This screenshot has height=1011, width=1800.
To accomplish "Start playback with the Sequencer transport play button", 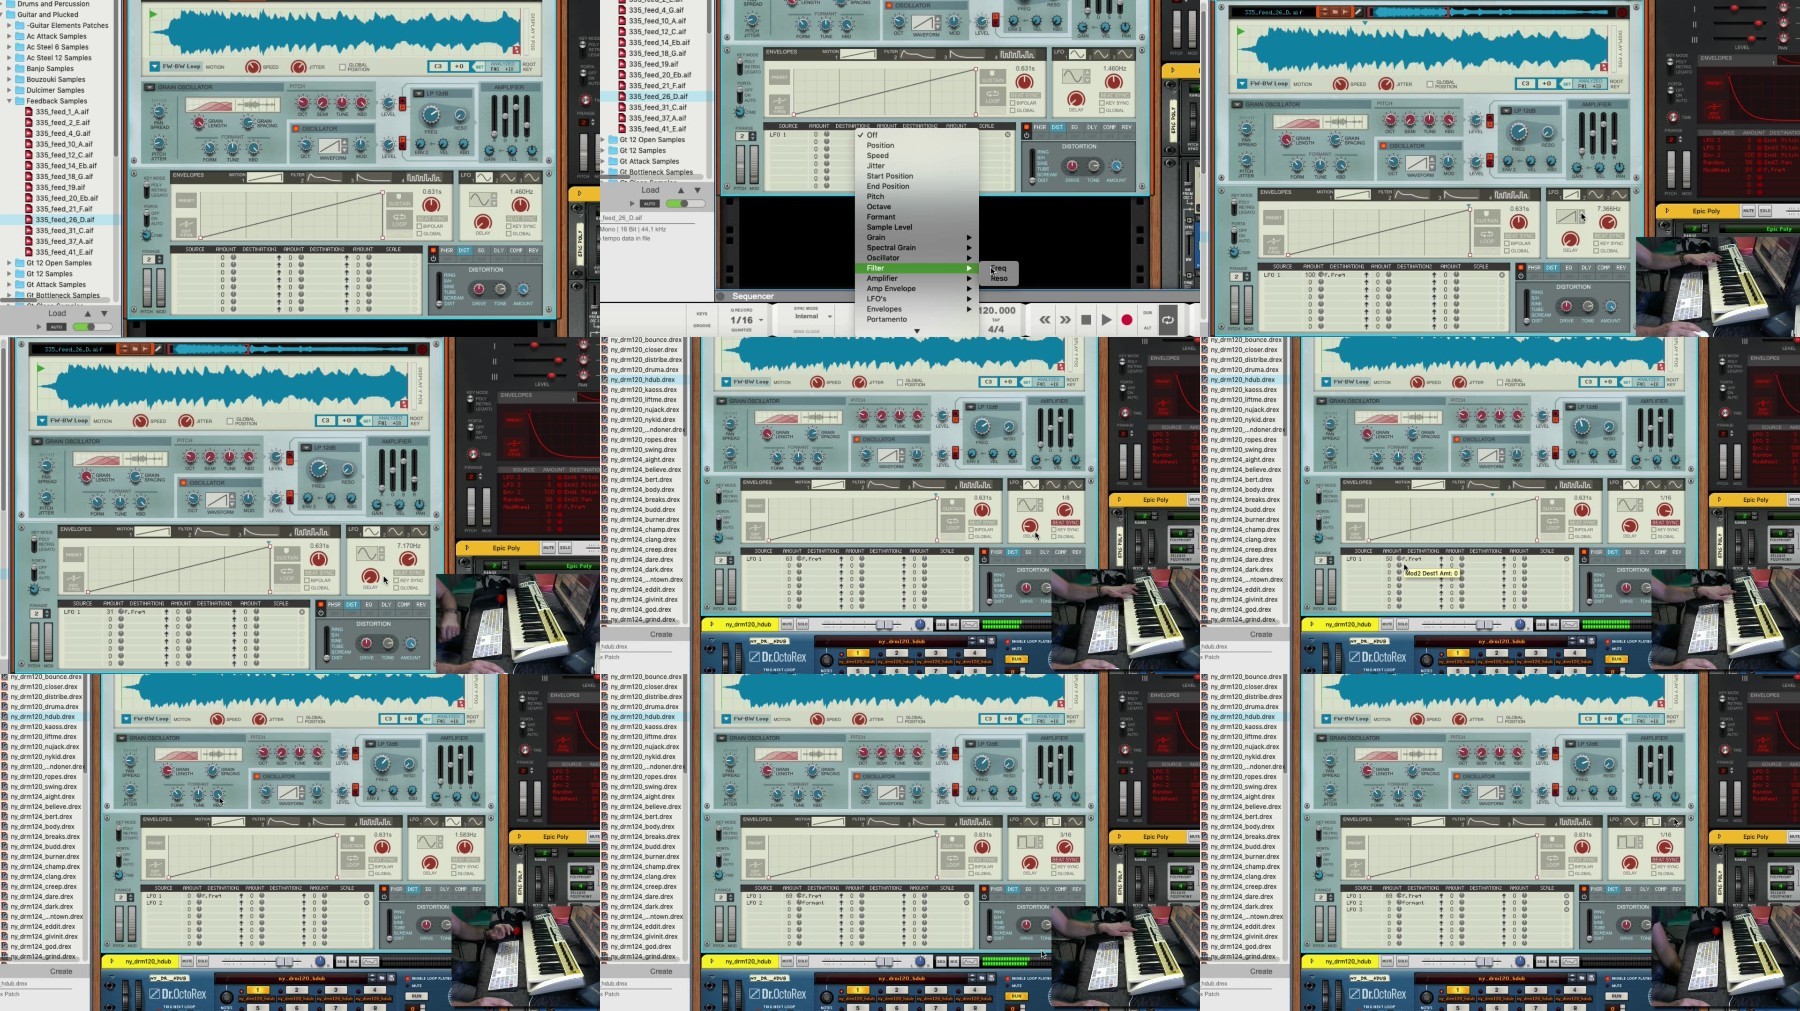I will (1106, 320).
